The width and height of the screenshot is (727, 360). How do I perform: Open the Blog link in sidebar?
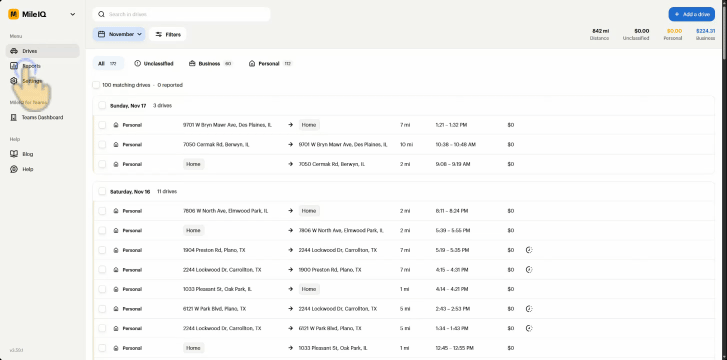click(x=43, y=154)
